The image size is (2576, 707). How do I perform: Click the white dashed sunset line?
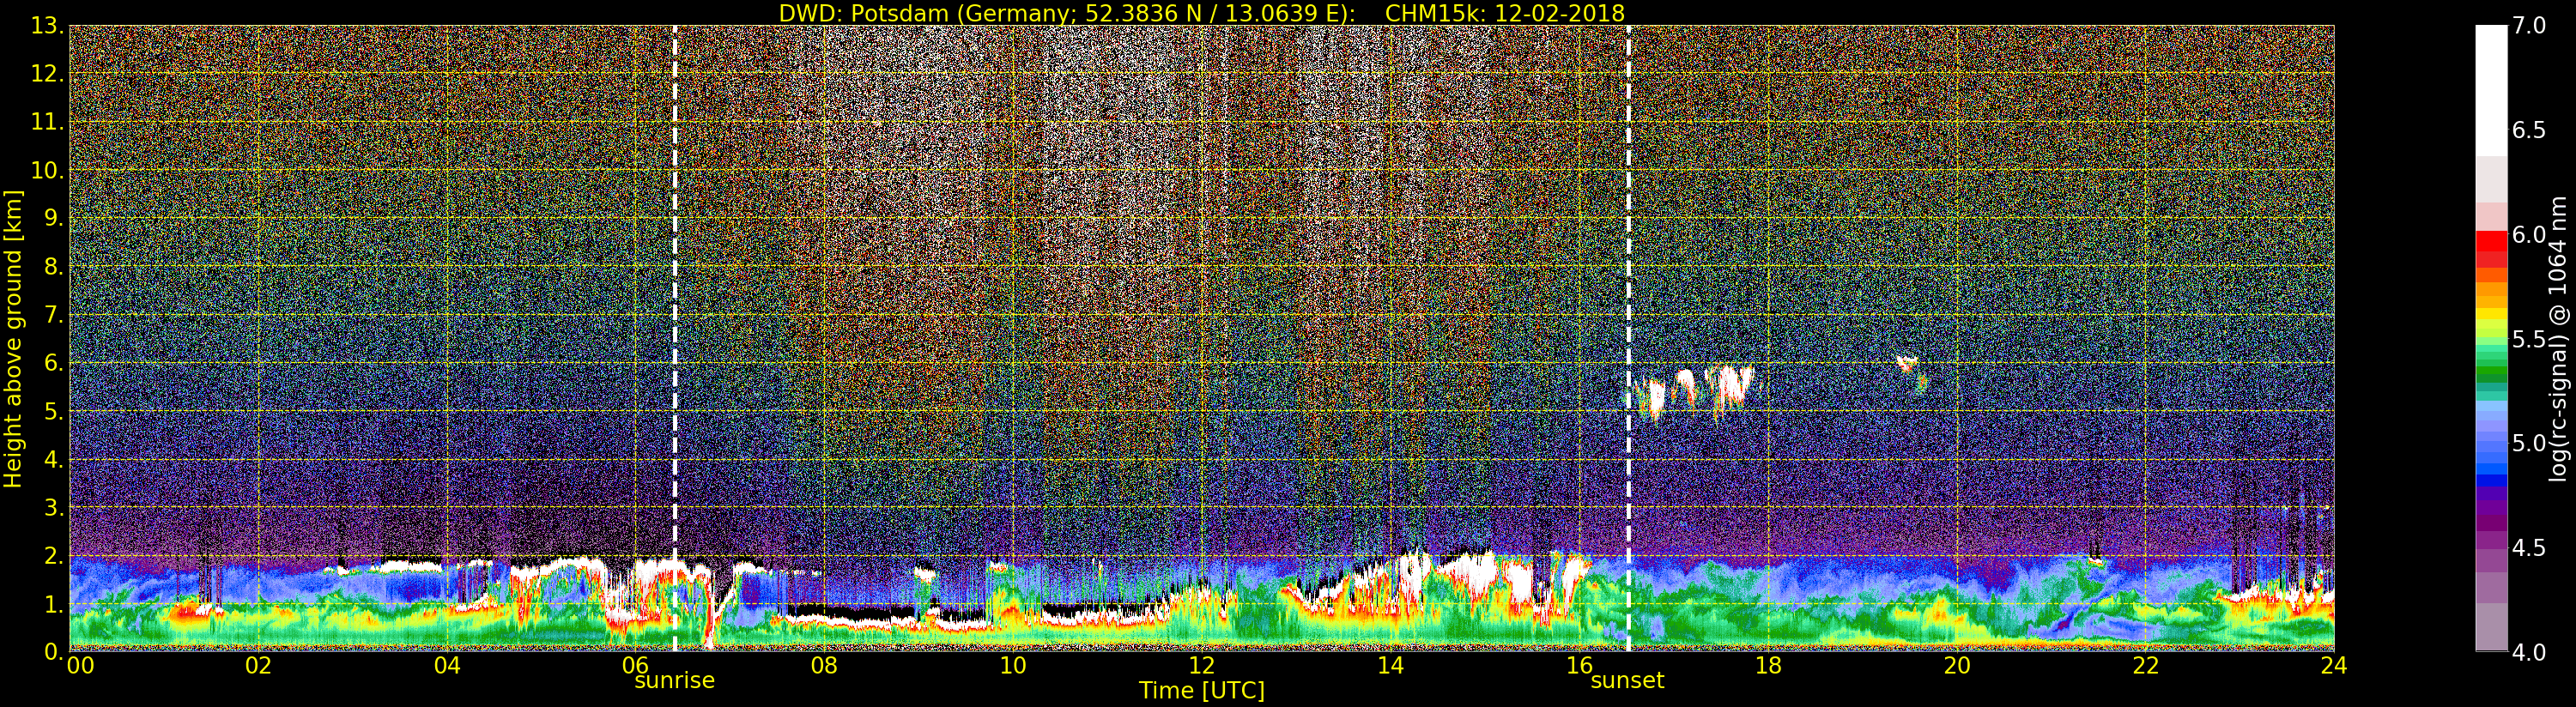click(1629, 338)
